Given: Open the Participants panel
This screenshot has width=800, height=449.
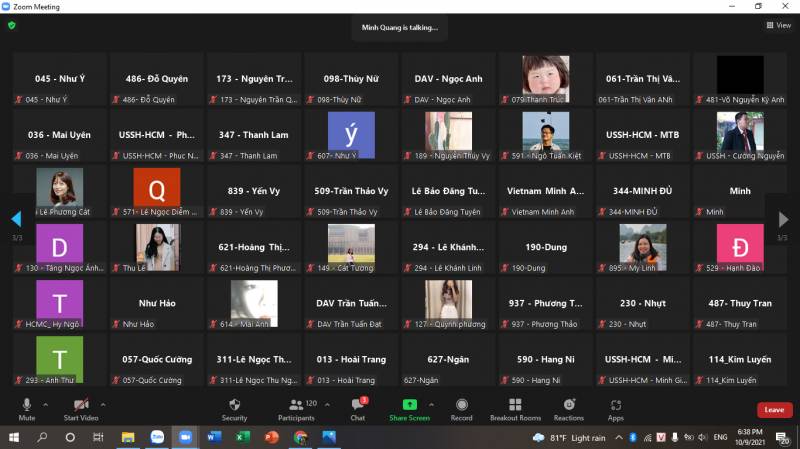Looking at the screenshot, I should (296, 405).
